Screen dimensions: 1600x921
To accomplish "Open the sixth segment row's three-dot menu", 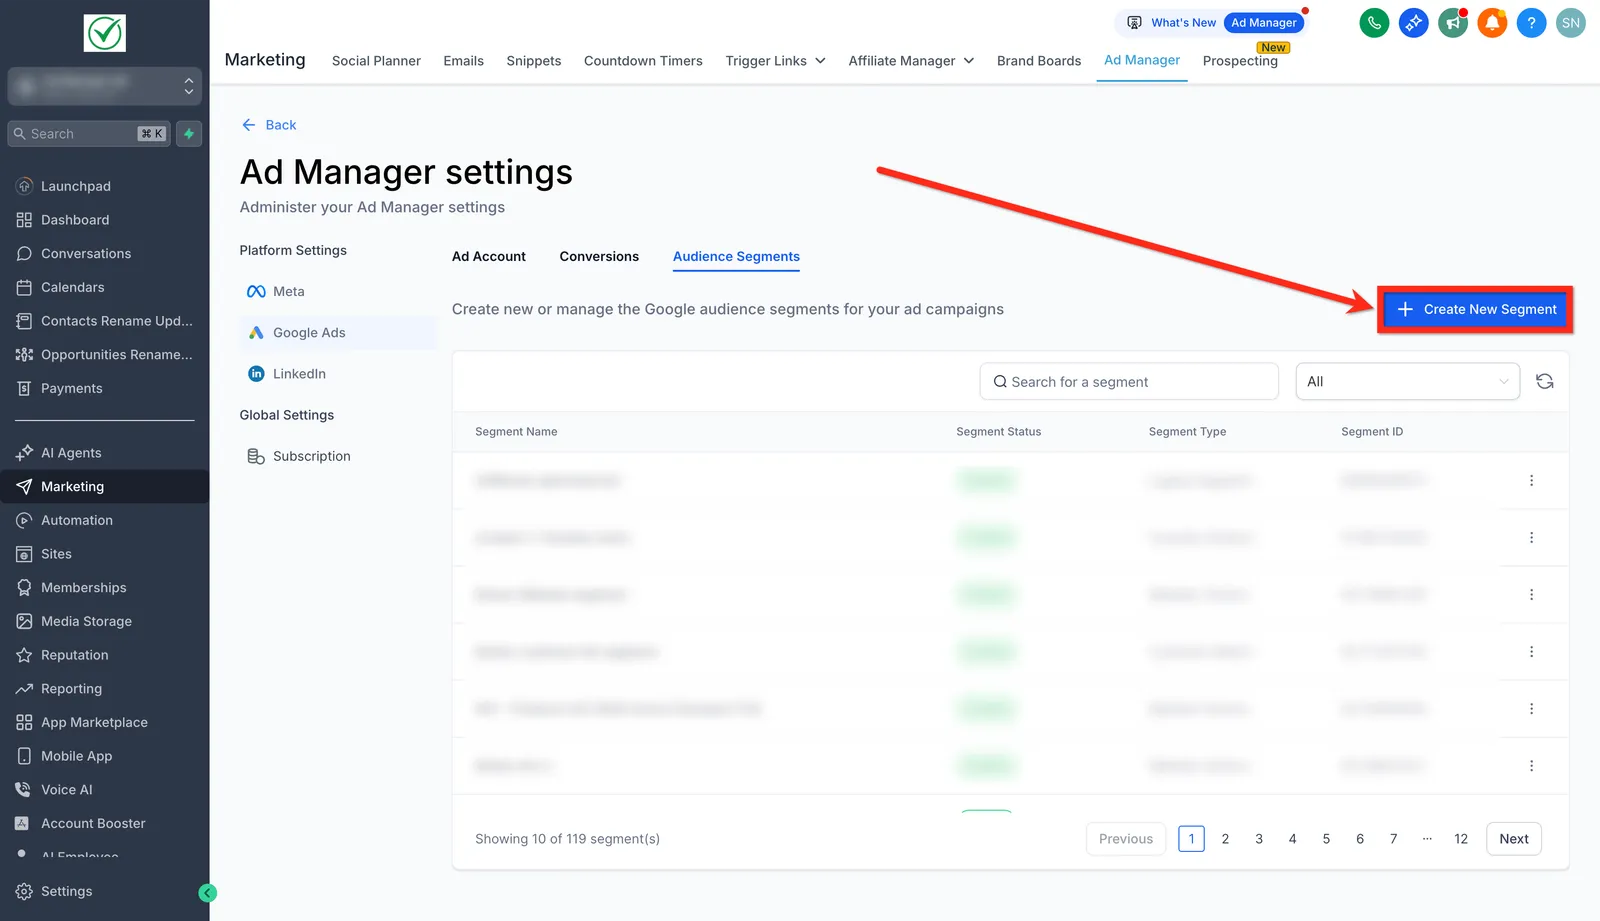I will click(1531, 766).
